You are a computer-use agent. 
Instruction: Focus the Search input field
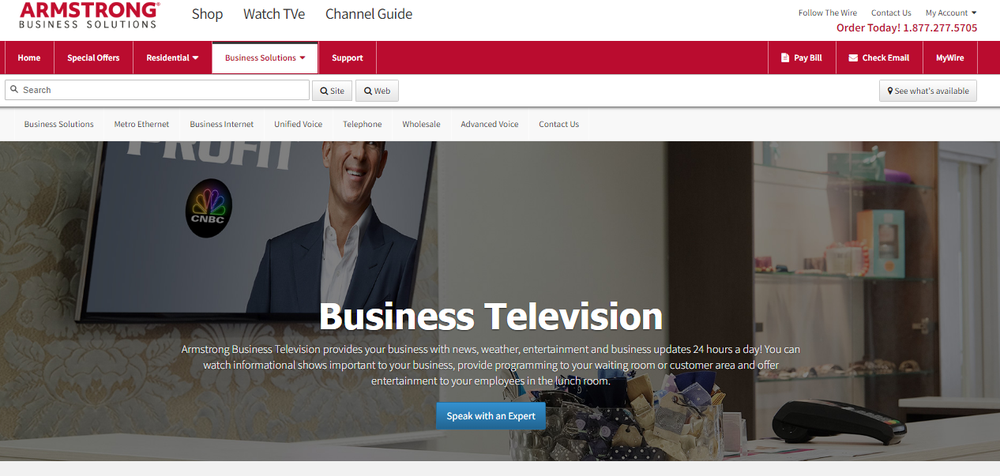[x=157, y=90]
